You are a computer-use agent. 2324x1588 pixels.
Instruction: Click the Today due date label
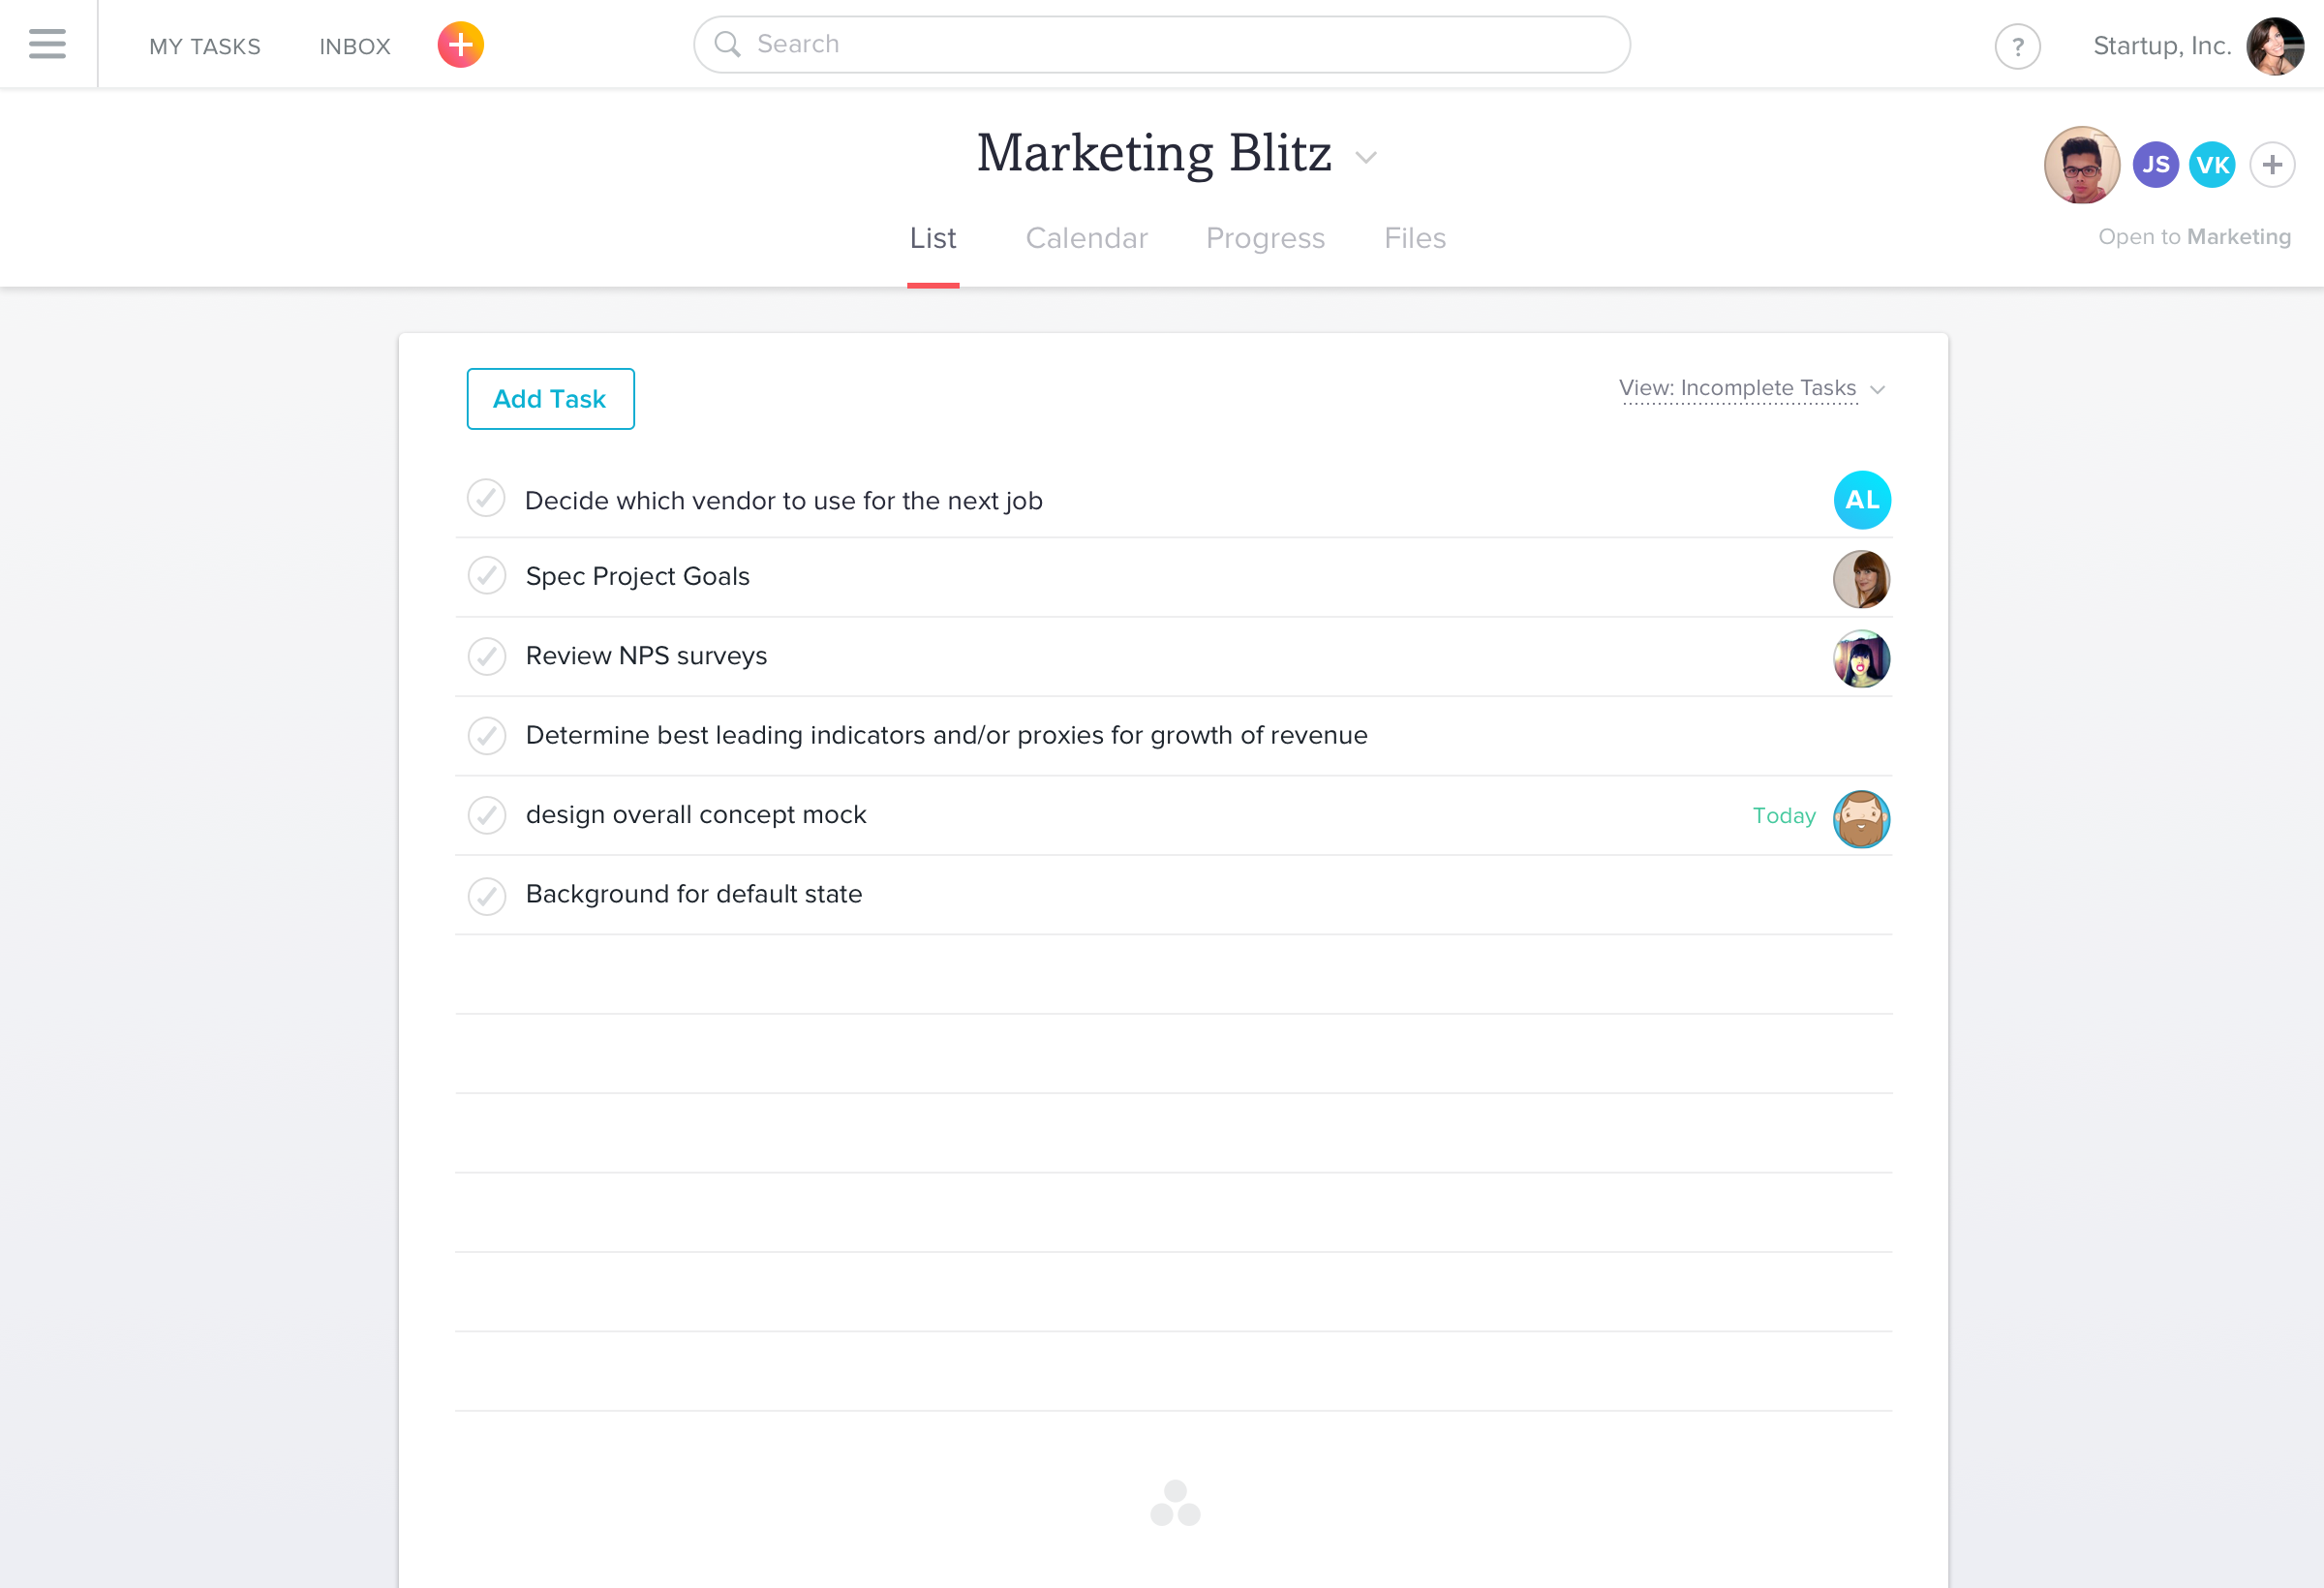[x=1784, y=816]
